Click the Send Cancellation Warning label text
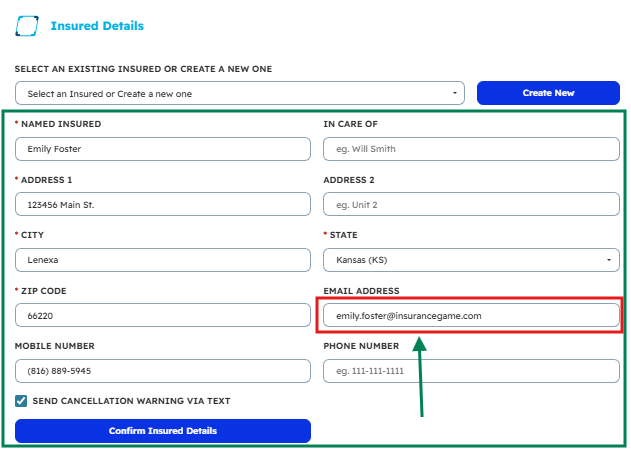Viewport: 631px width, 451px height. click(131, 401)
